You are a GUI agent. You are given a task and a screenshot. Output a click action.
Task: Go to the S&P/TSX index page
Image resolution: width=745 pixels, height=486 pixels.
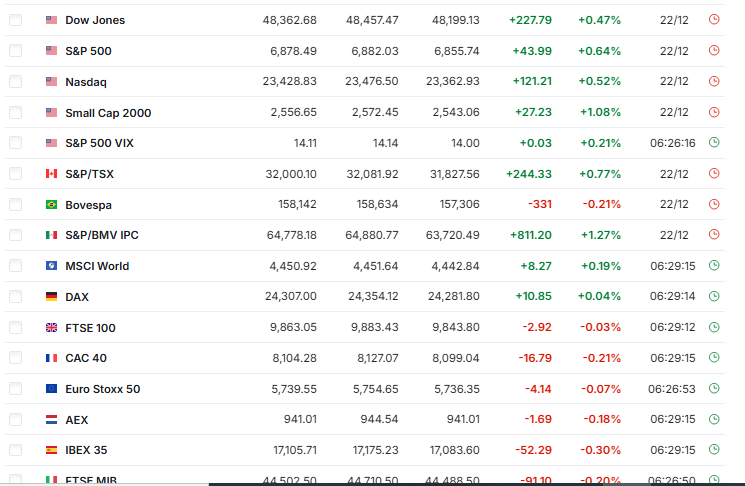click(x=89, y=174)
